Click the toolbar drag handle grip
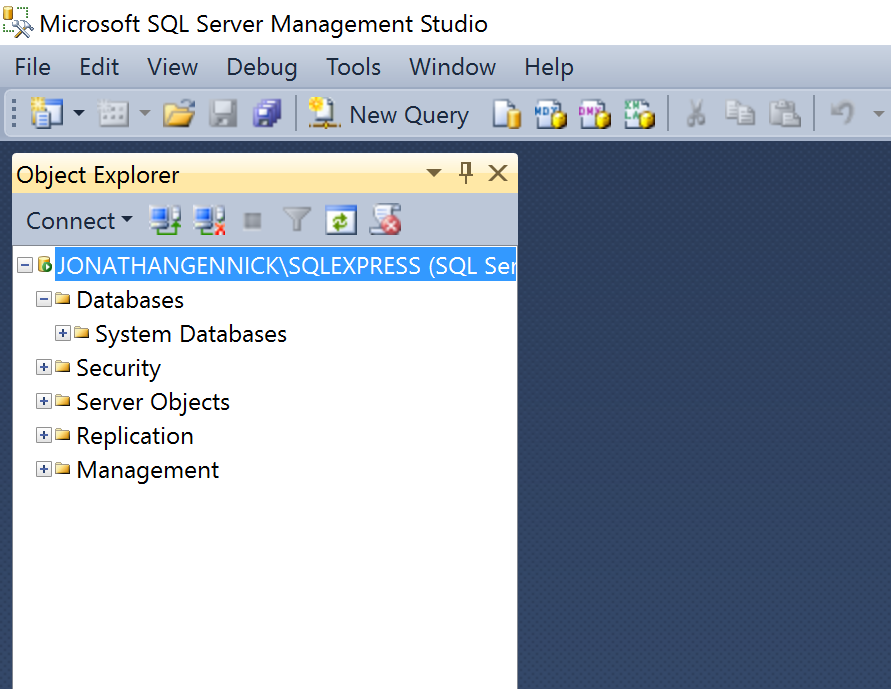Viewport: 891px width, 689px height. (x=14, y=113)
